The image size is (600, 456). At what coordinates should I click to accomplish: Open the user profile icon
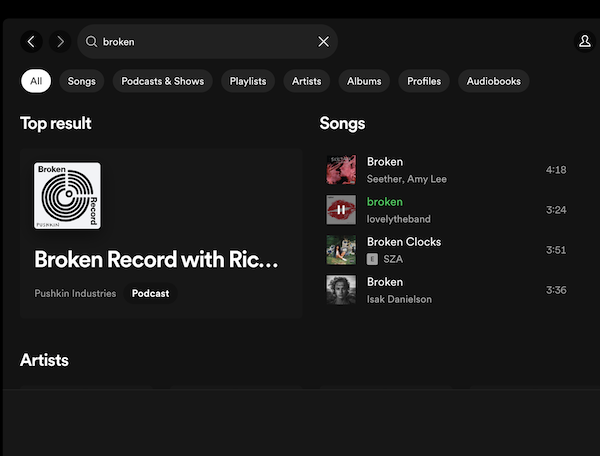pyautogui.click(x=584, y=41)
